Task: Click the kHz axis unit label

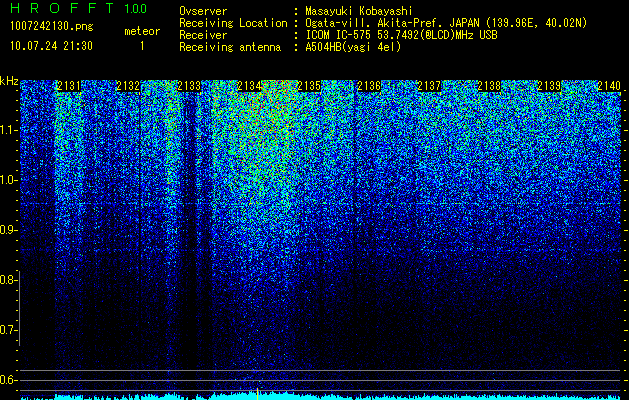Action: click(9, 81)
